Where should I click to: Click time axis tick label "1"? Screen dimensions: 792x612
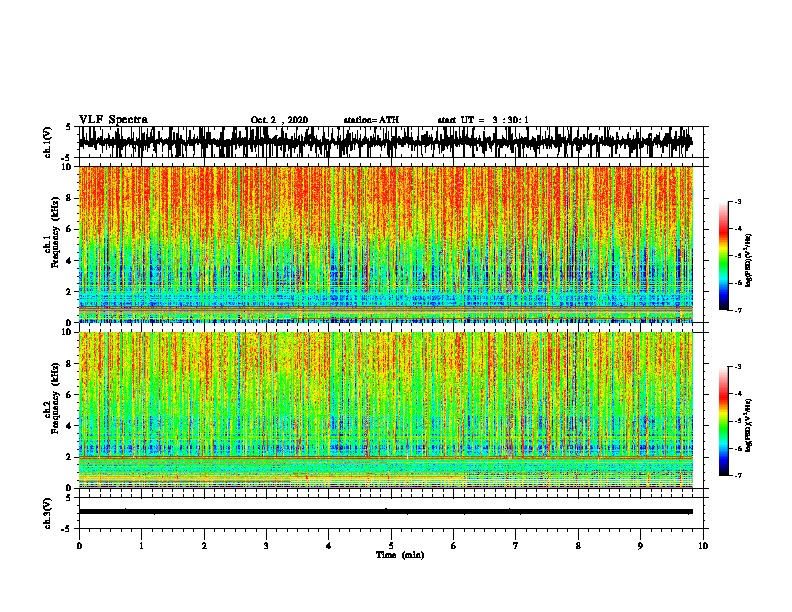[x=141, y=545]
